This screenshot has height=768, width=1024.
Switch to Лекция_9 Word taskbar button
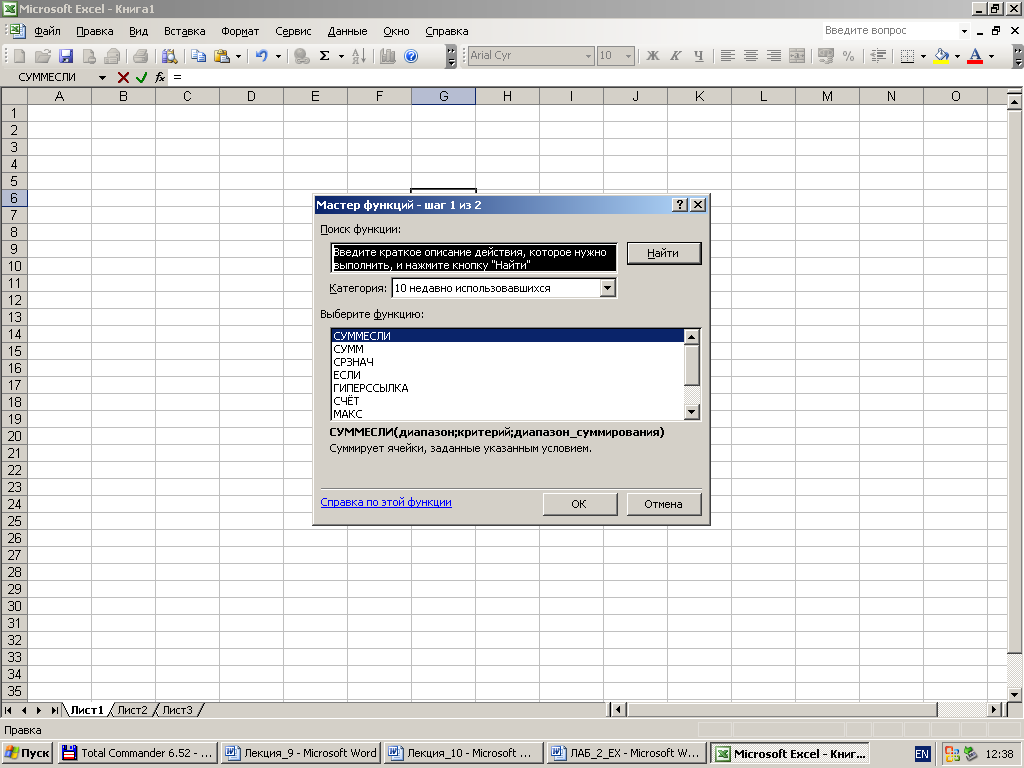tap(300, 753)
